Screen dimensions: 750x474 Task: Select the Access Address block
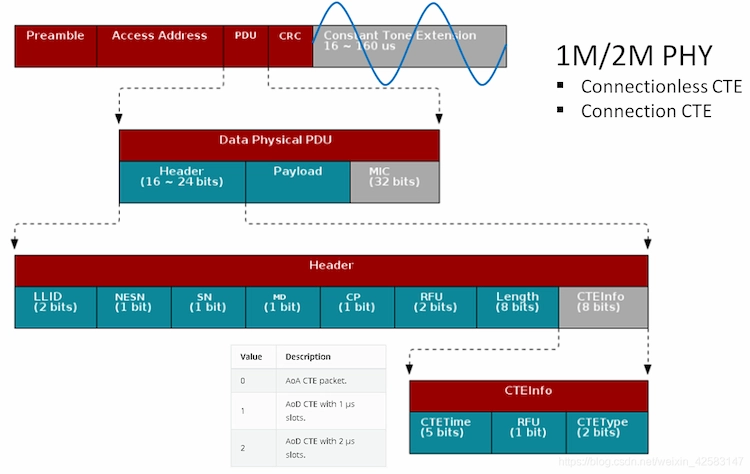coord(160,46)
